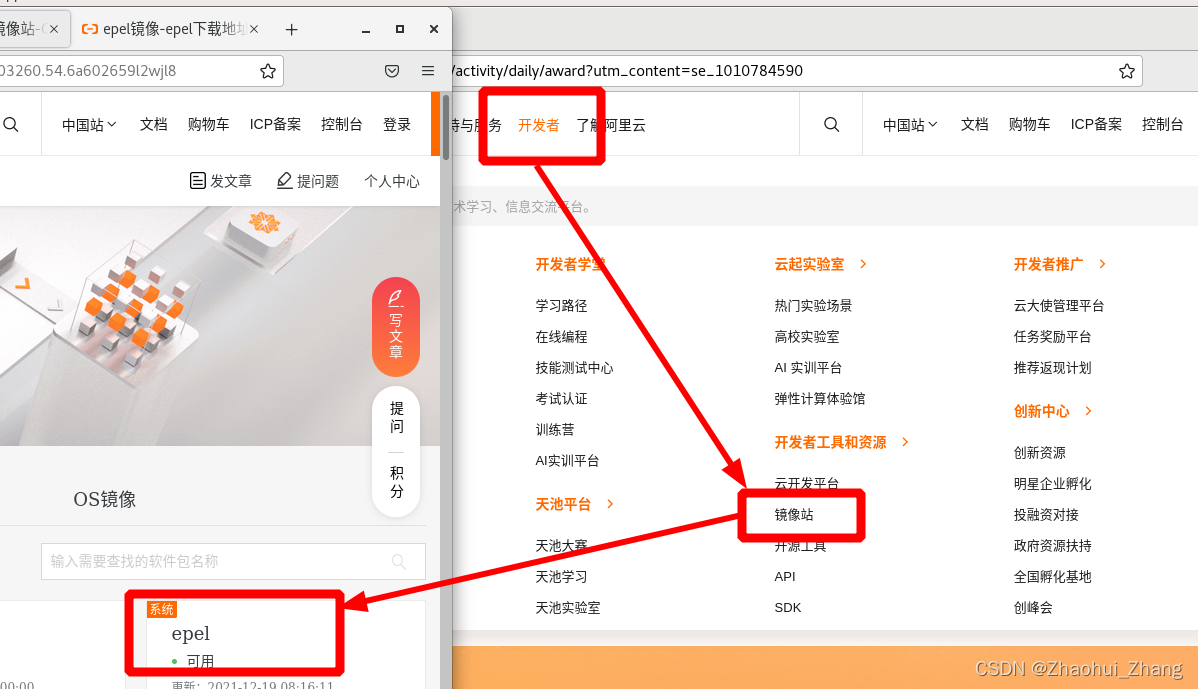Click the orange 写文章 floating button

[396, 326]
